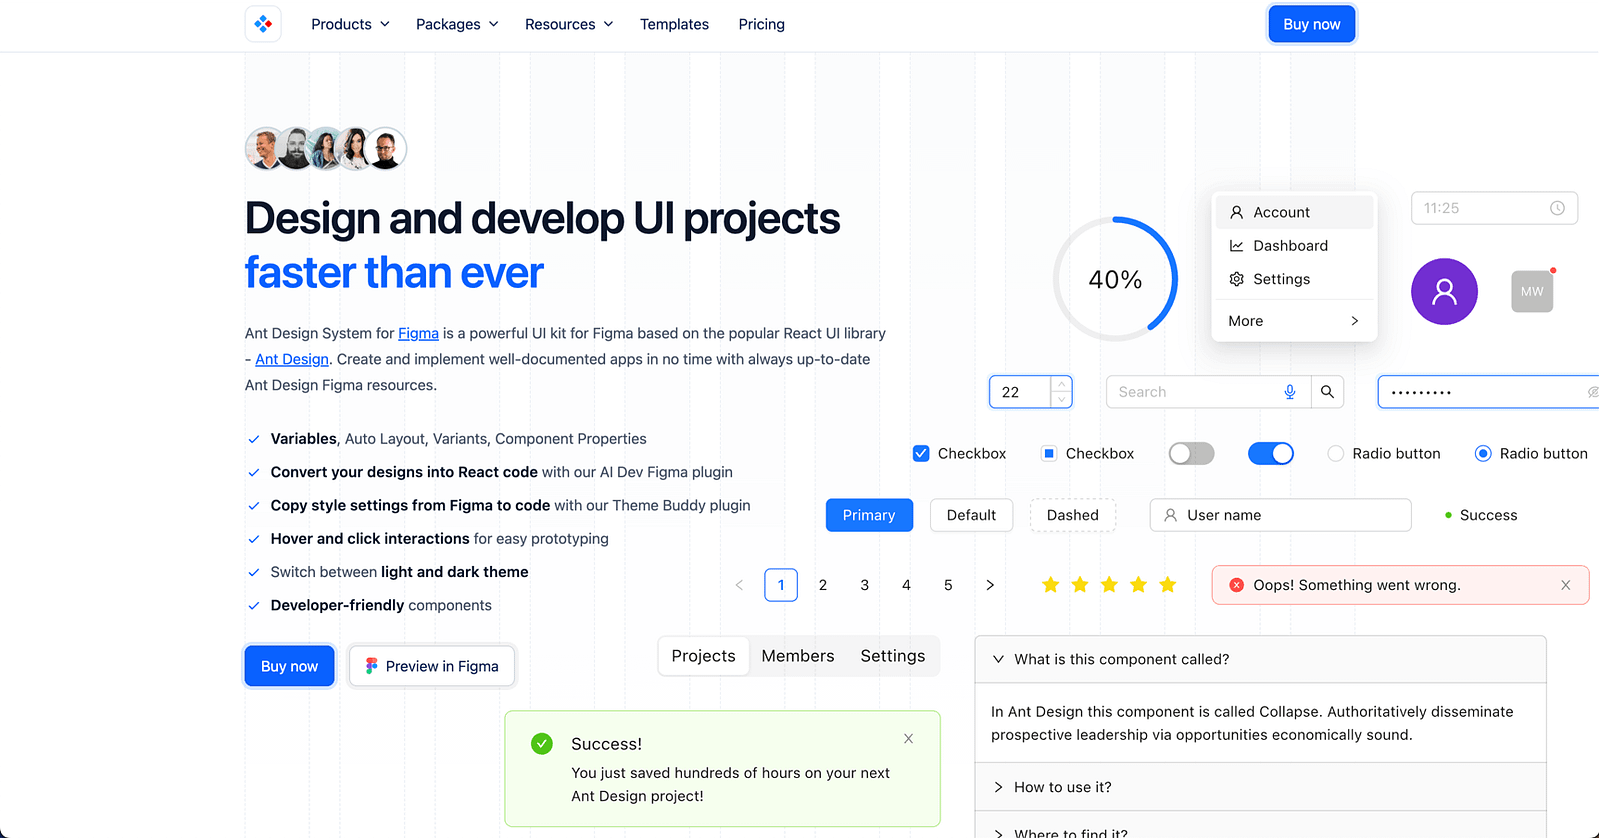Decrease the number input value with down arrow

pyautogui.click(x=1061, y=400)
